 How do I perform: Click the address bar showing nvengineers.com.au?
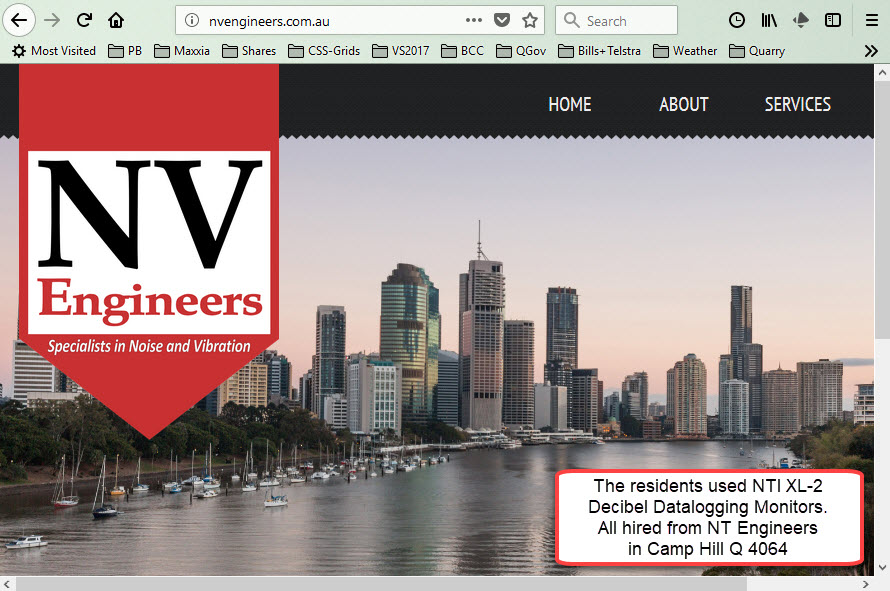coord(360,20)
